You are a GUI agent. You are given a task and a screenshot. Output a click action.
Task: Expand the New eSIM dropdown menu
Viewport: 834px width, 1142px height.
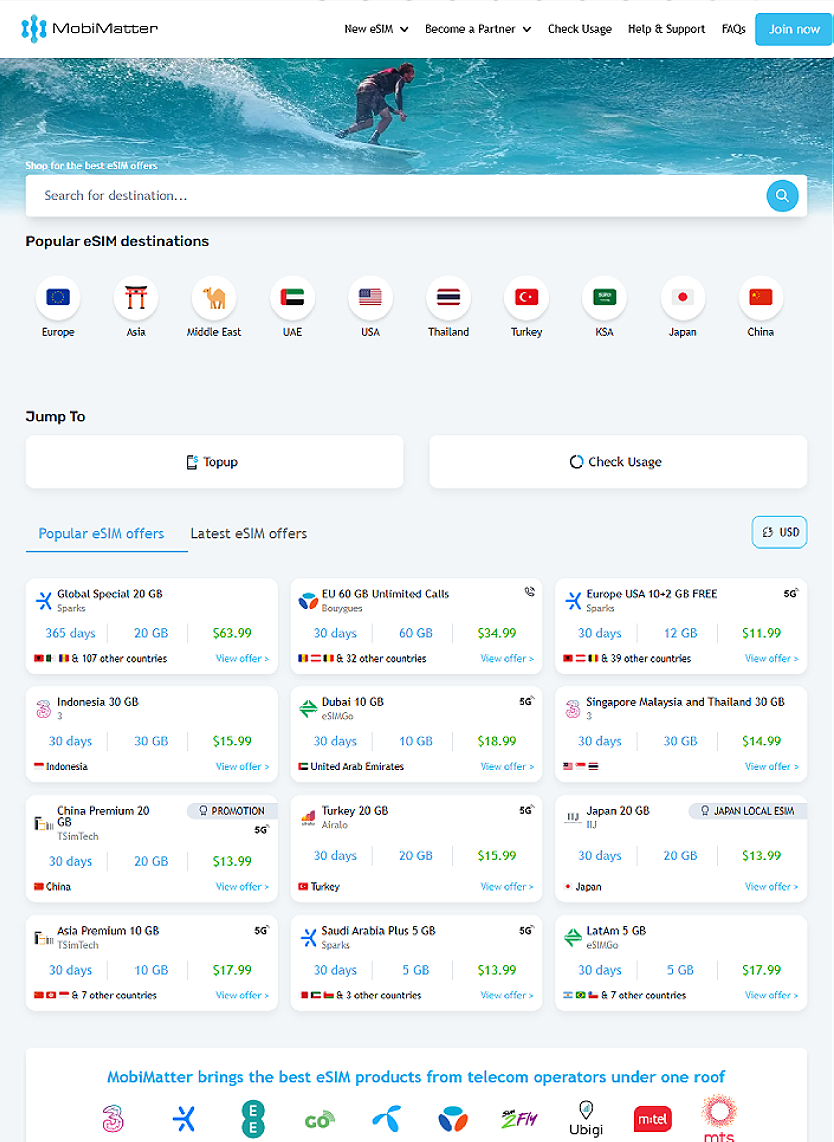click(376, 29)
